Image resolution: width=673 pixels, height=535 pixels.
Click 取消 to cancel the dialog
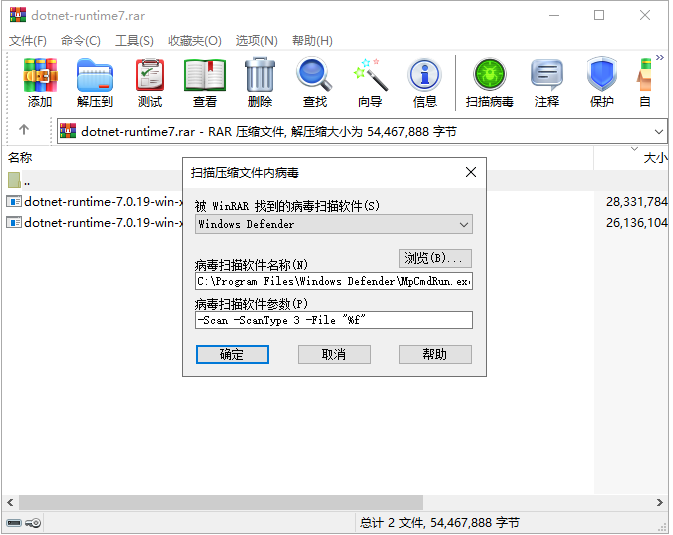pos(334,354)
